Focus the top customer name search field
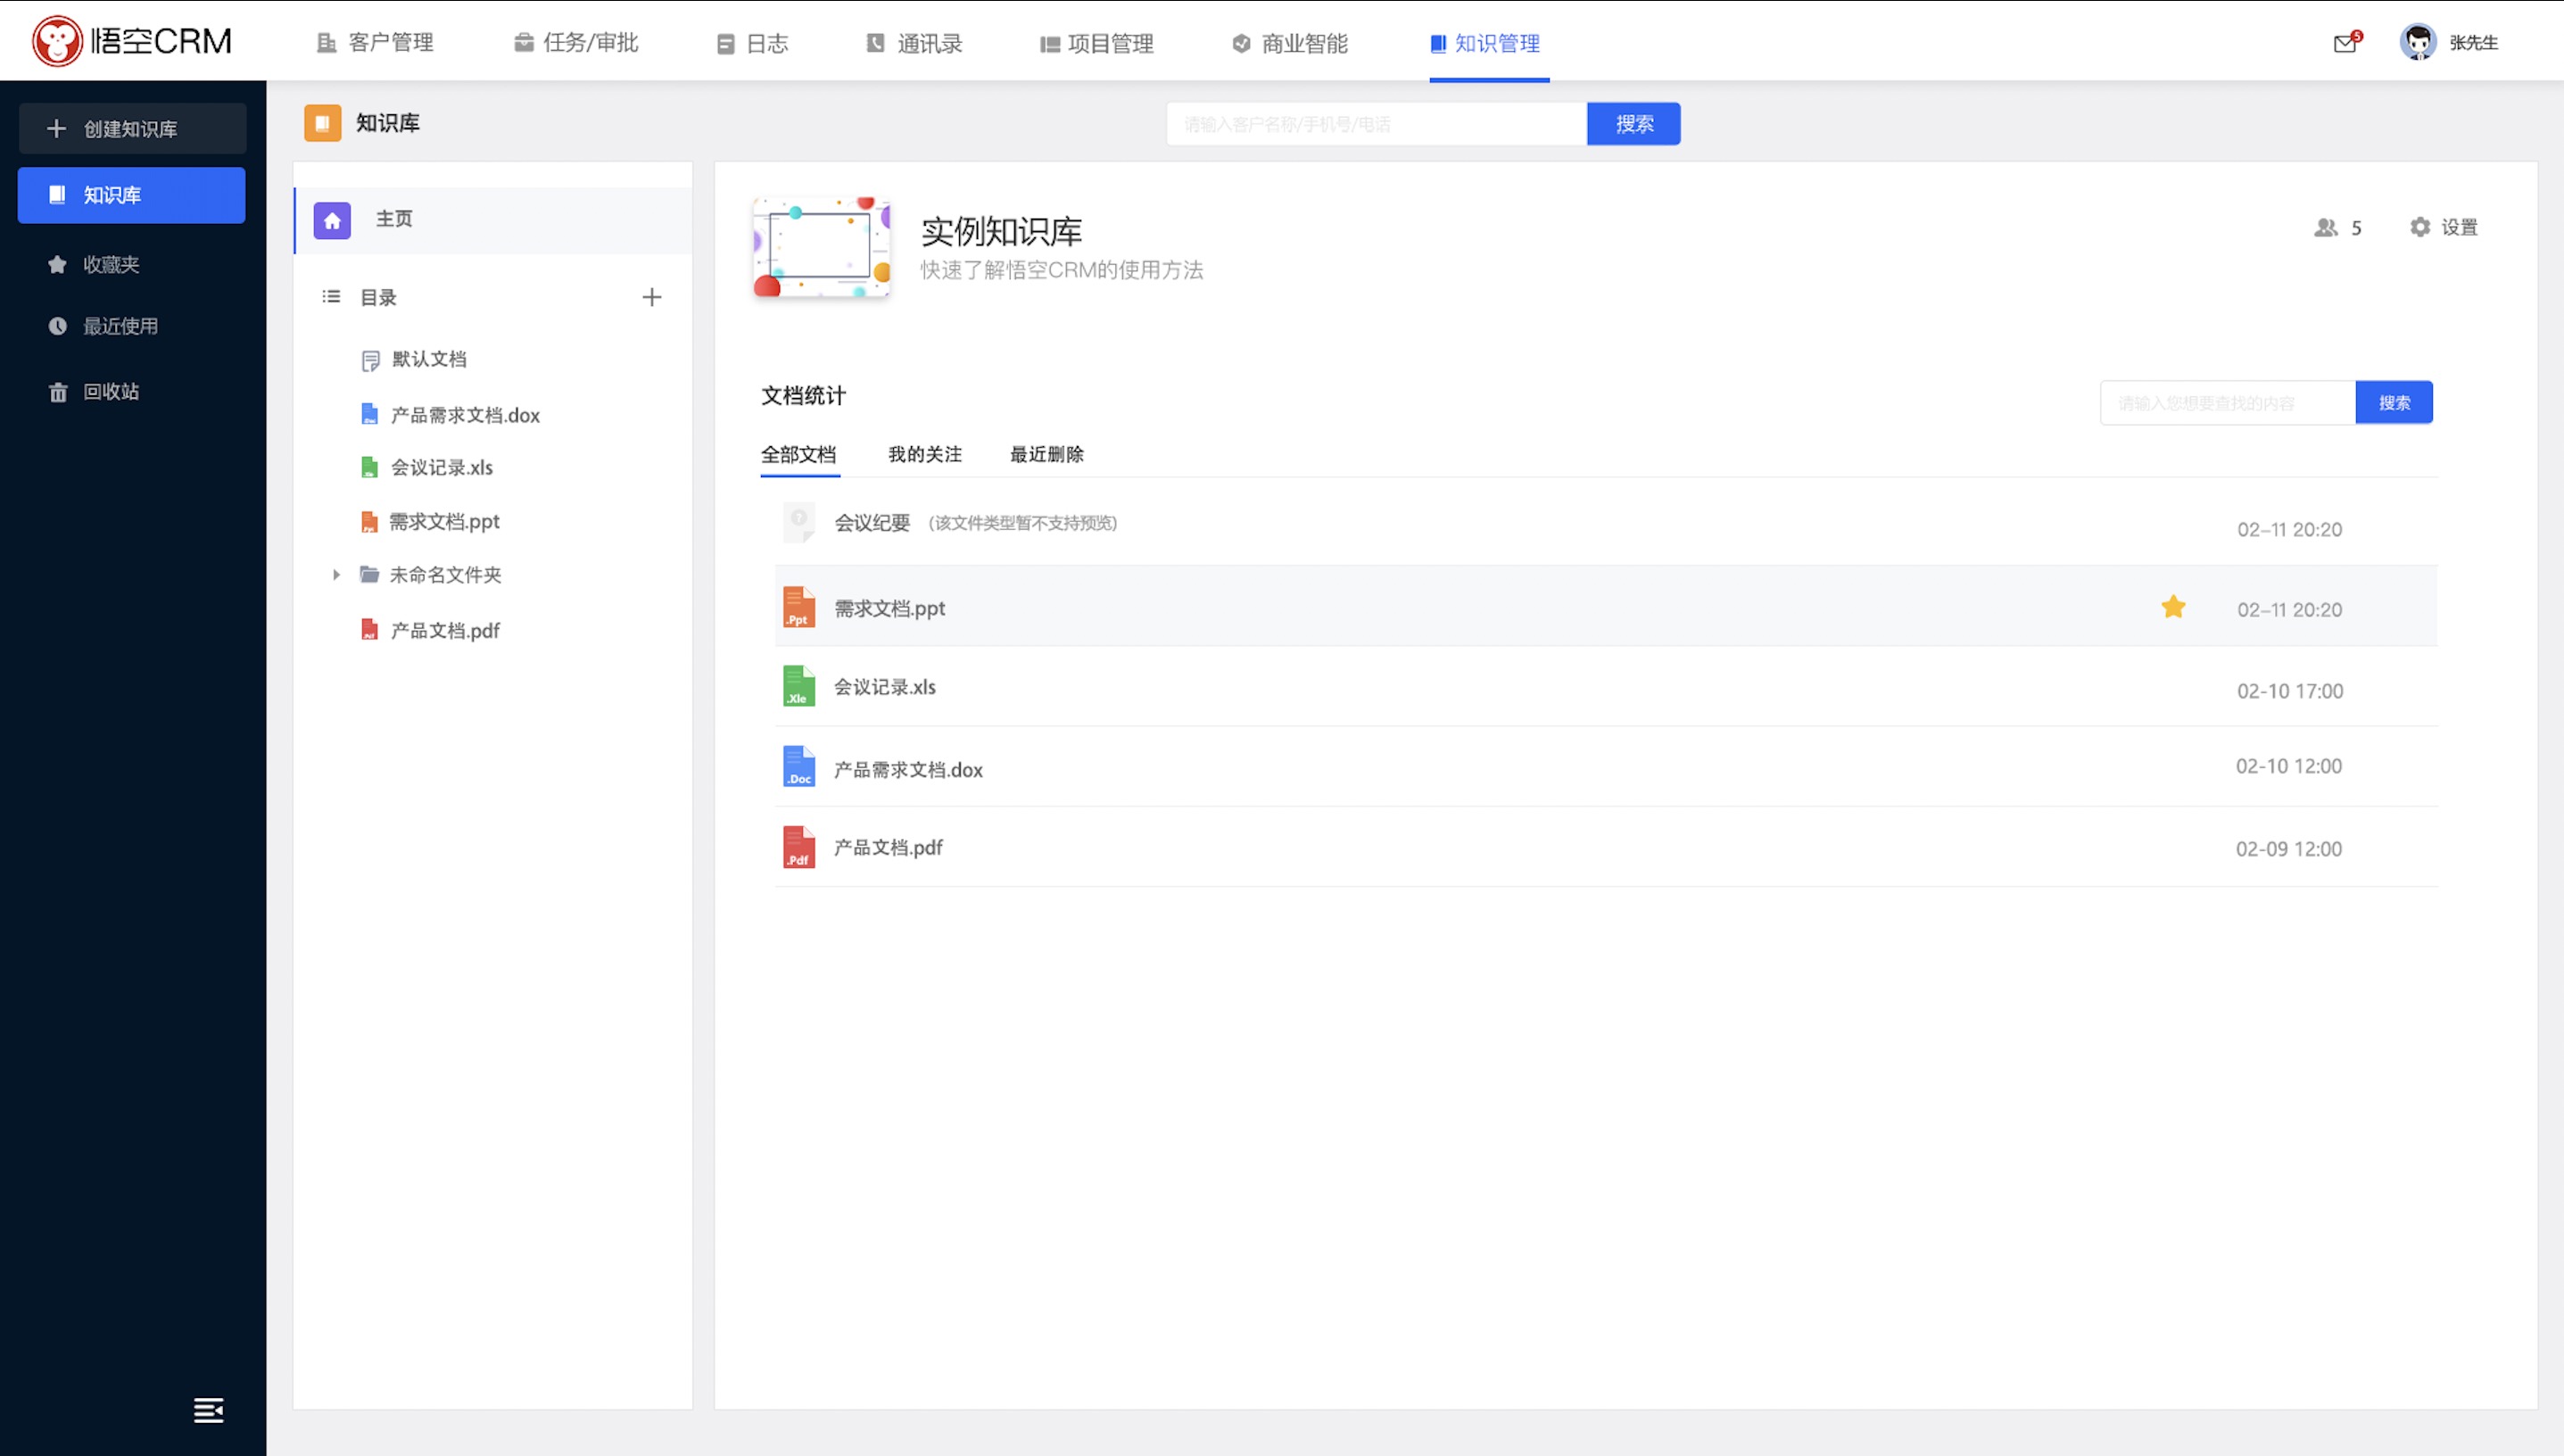This screenshot has width=2564, height=1456. coord(1377,124)
